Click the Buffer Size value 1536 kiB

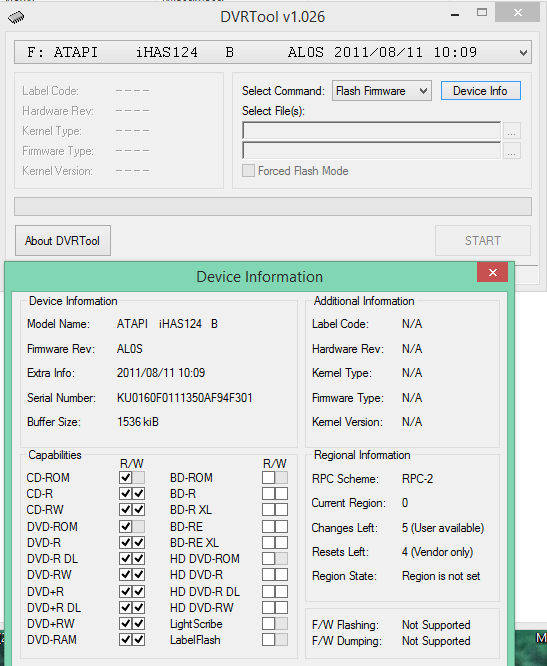(x=138, y=422)
